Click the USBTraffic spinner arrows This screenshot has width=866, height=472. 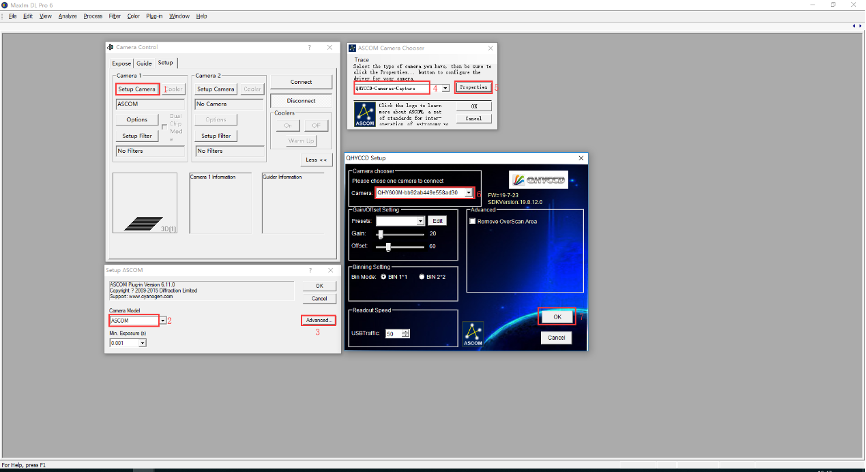[406, 334]
